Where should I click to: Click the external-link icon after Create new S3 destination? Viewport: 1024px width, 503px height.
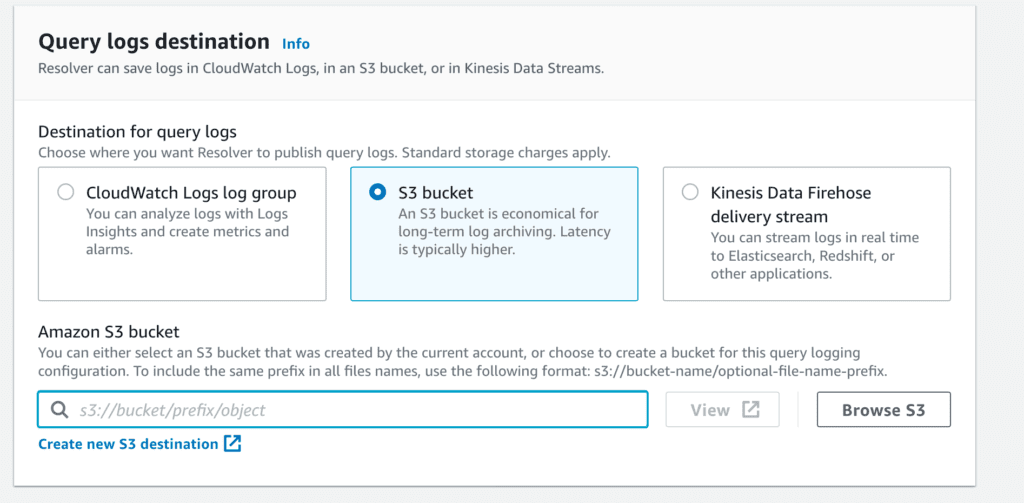tap(232, 444)
